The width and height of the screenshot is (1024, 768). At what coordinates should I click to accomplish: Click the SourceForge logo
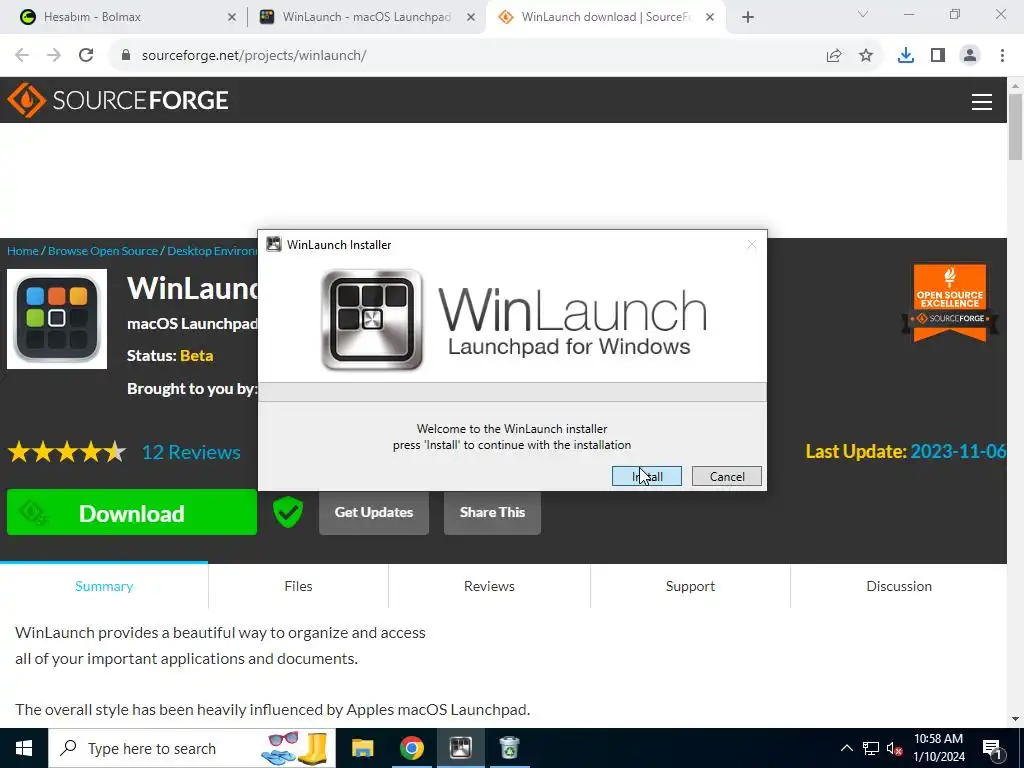(118, 100)
